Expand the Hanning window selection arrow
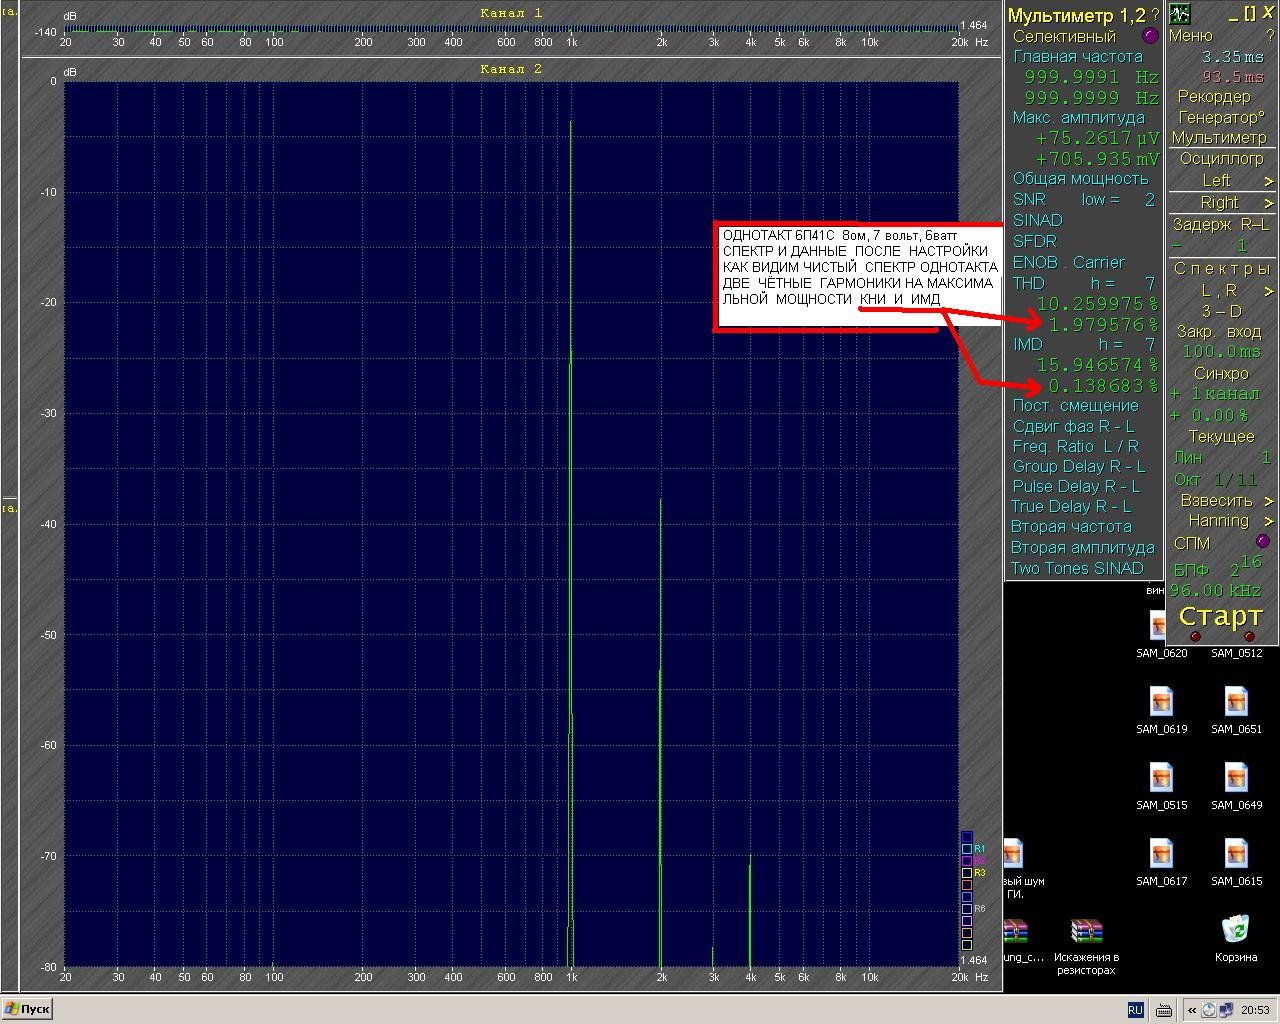Image resolution: width=1280 pixels, height=1024 pixels. (1268, 521)
